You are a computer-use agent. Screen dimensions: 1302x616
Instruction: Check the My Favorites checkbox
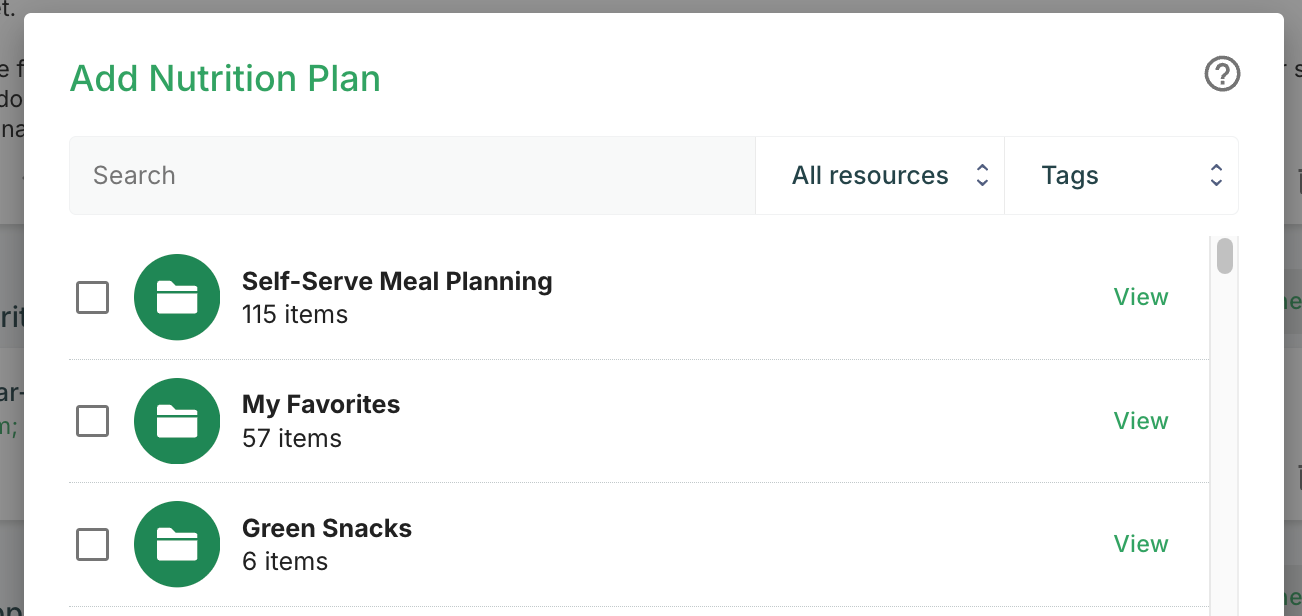tap(93, 421)
